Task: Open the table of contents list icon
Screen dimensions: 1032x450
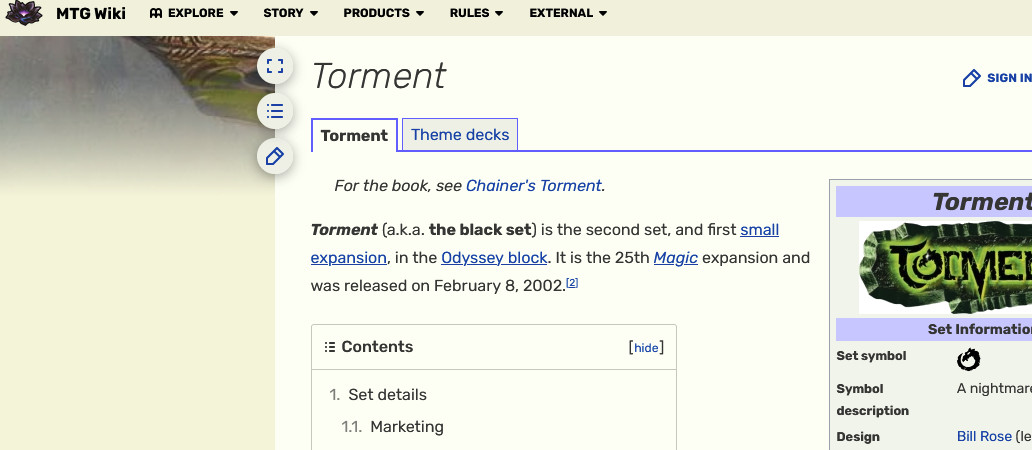Action: pyautogui.click(x=275, y=111)
